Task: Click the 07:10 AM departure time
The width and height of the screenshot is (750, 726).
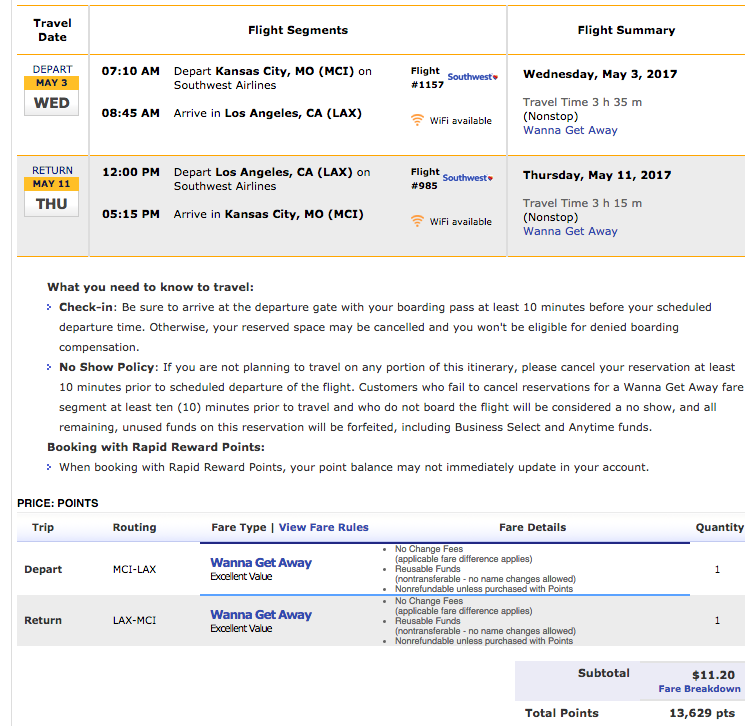Action: [x=131, y=71]
